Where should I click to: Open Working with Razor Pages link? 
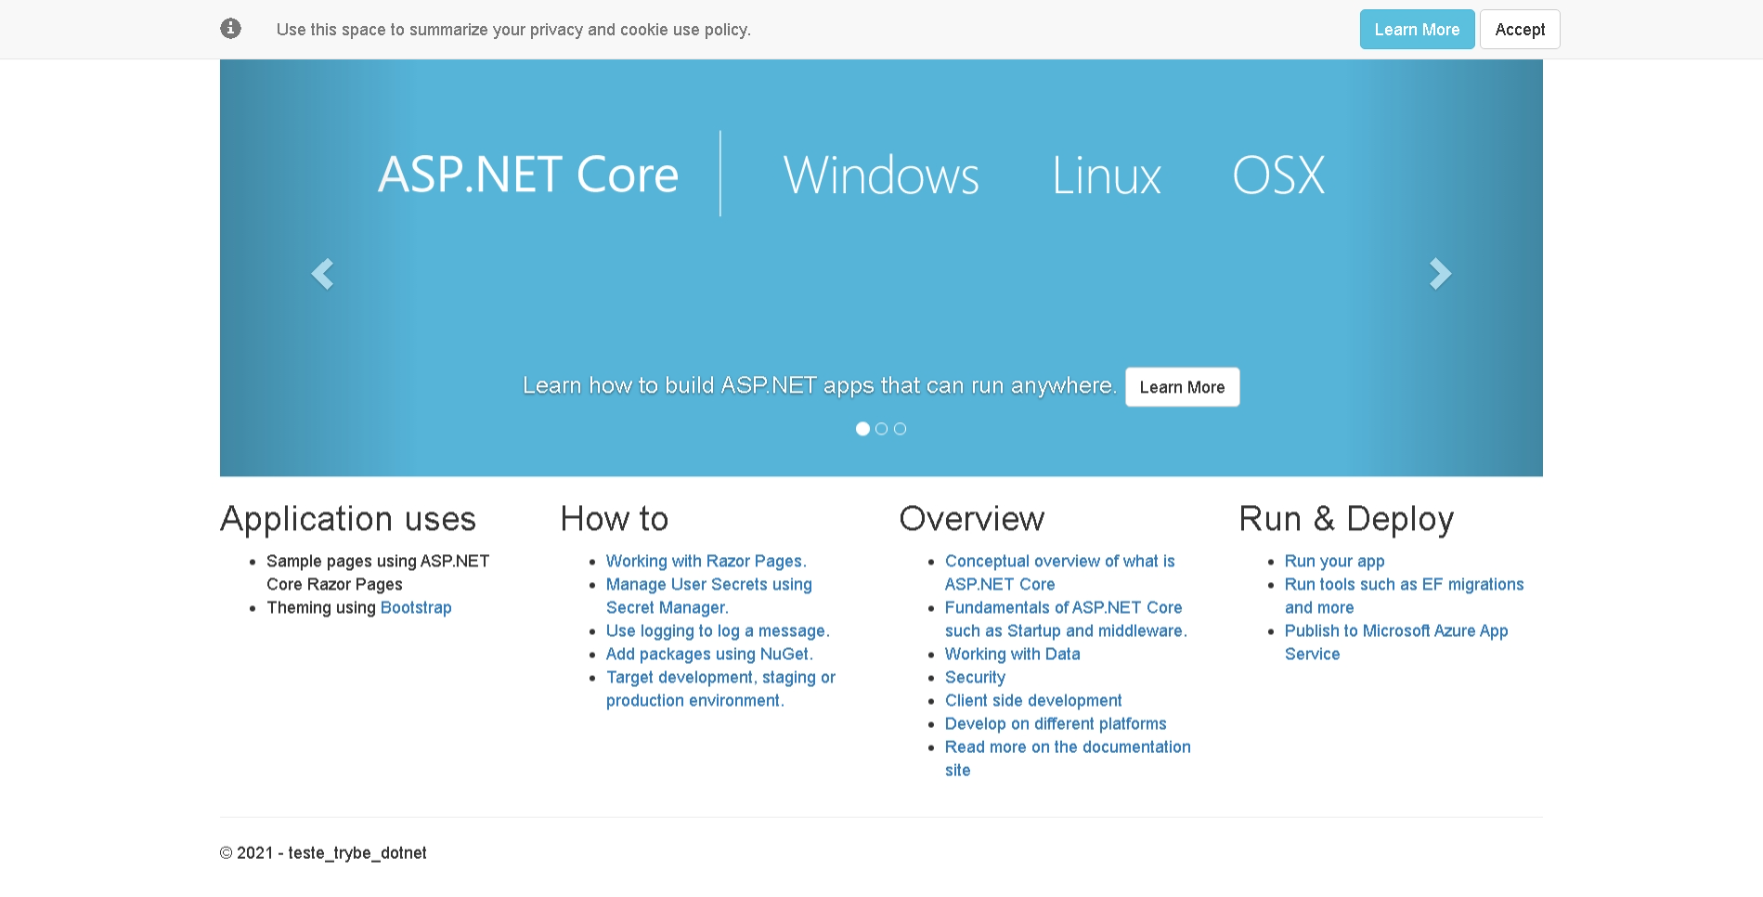pyautogui.click(x=706, y=561)
